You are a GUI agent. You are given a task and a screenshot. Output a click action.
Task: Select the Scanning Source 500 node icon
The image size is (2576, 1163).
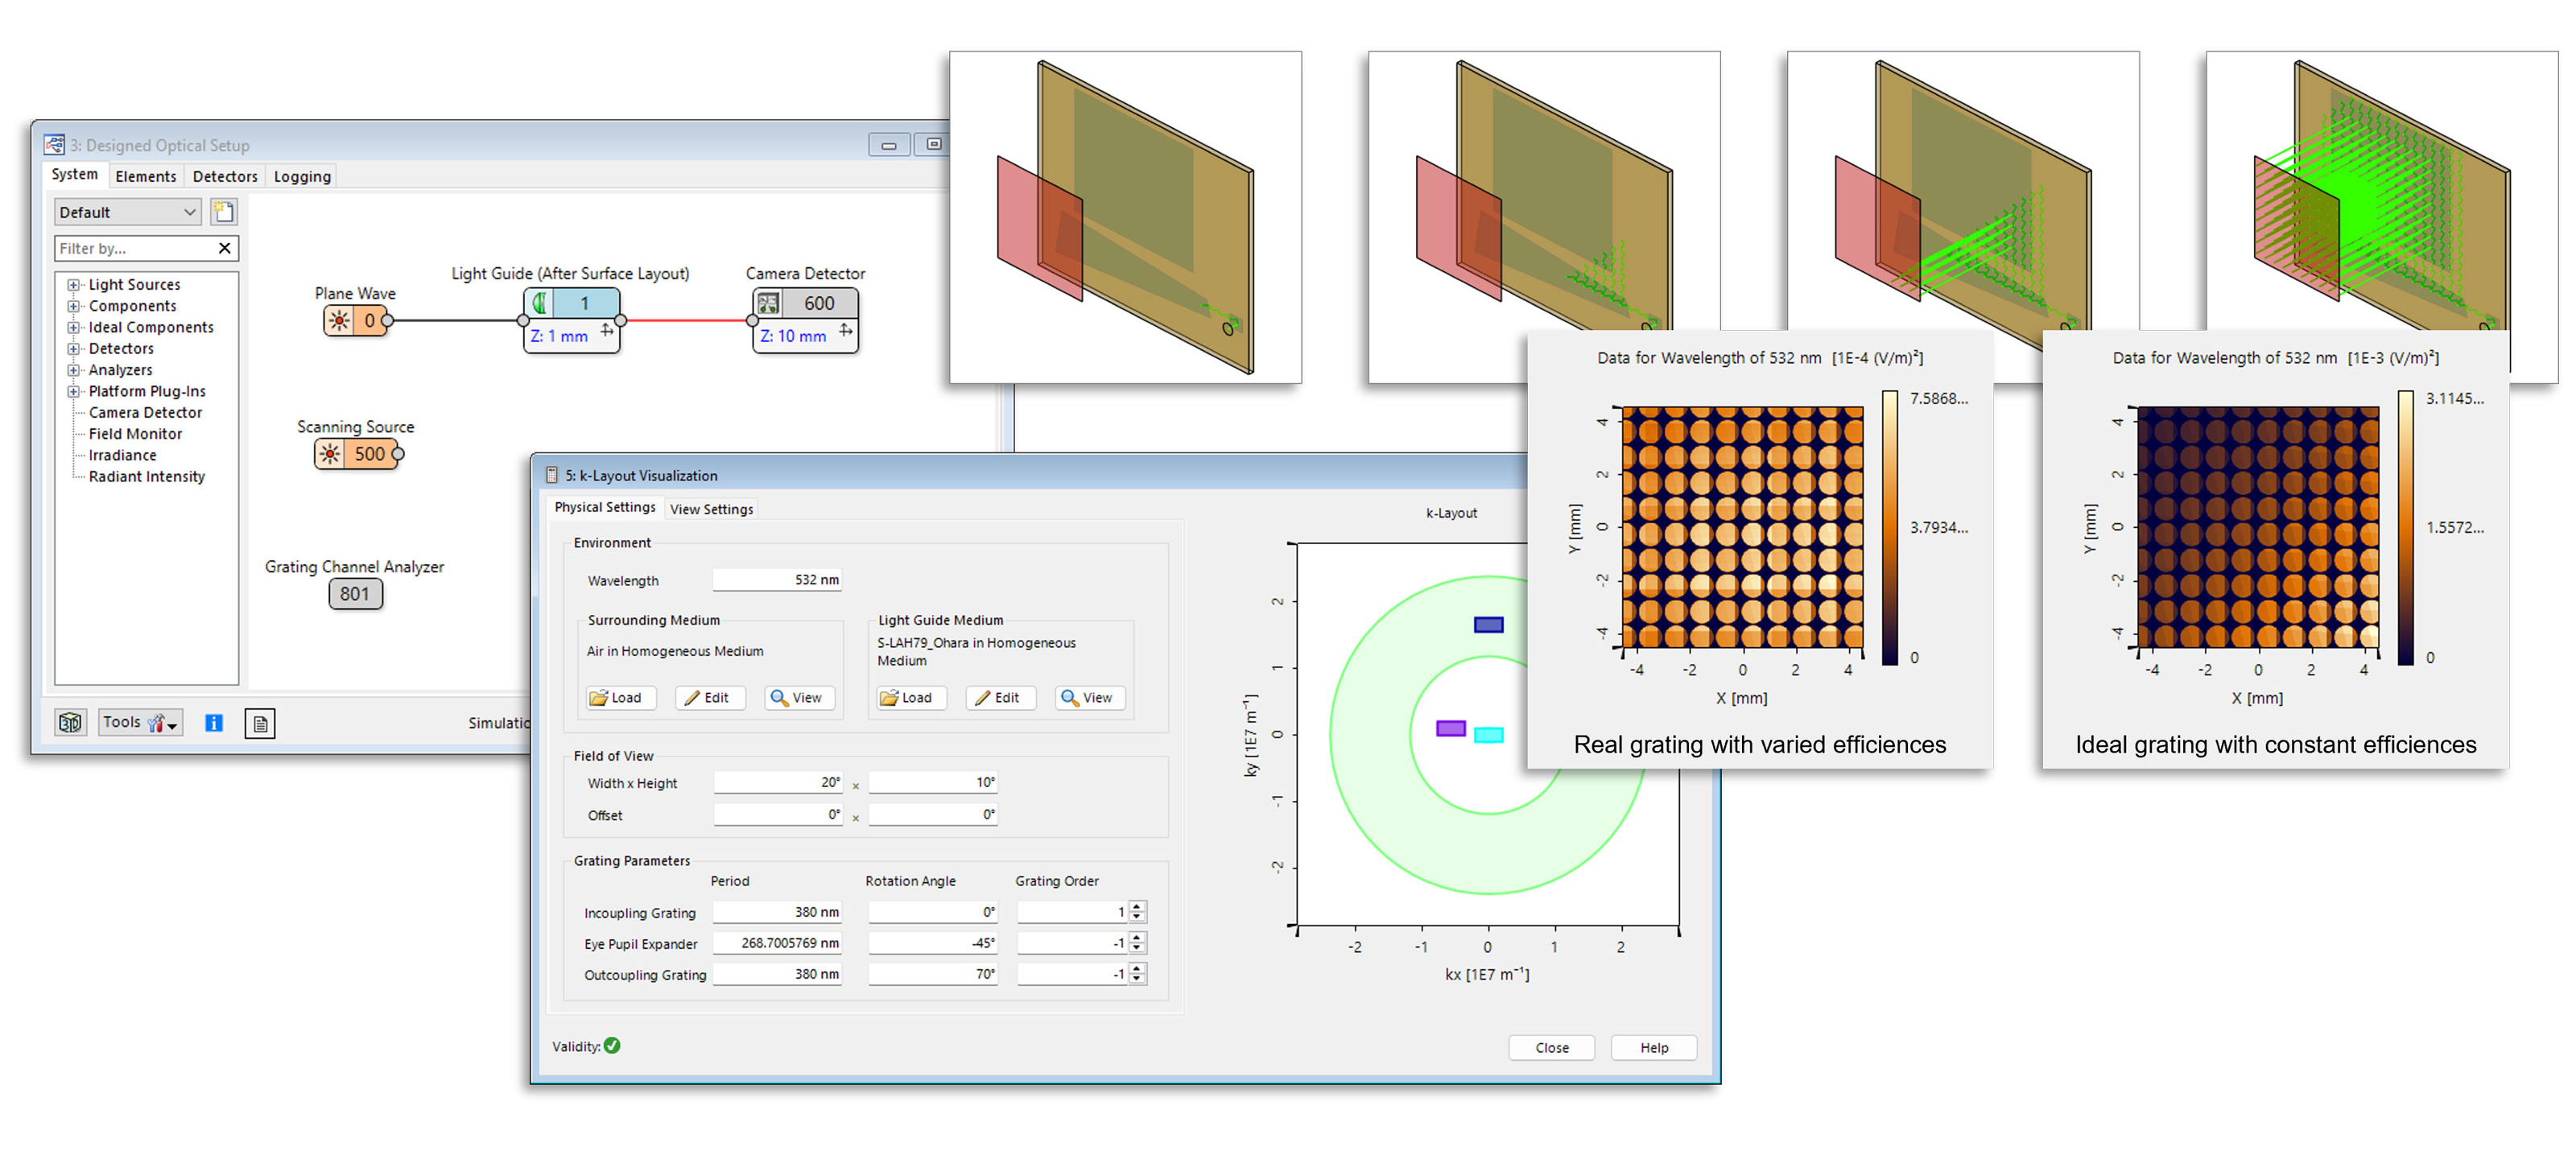(x=330, y=454)
